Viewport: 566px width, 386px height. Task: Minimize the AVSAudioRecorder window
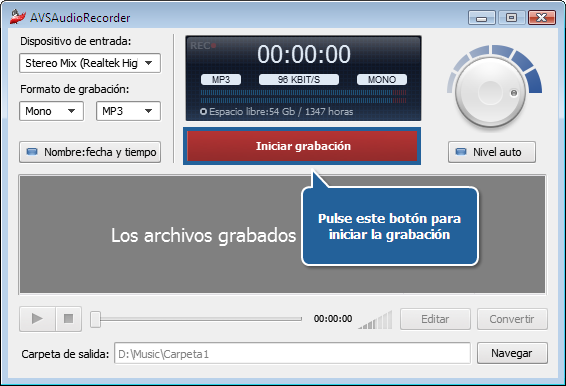coord(482,17)
